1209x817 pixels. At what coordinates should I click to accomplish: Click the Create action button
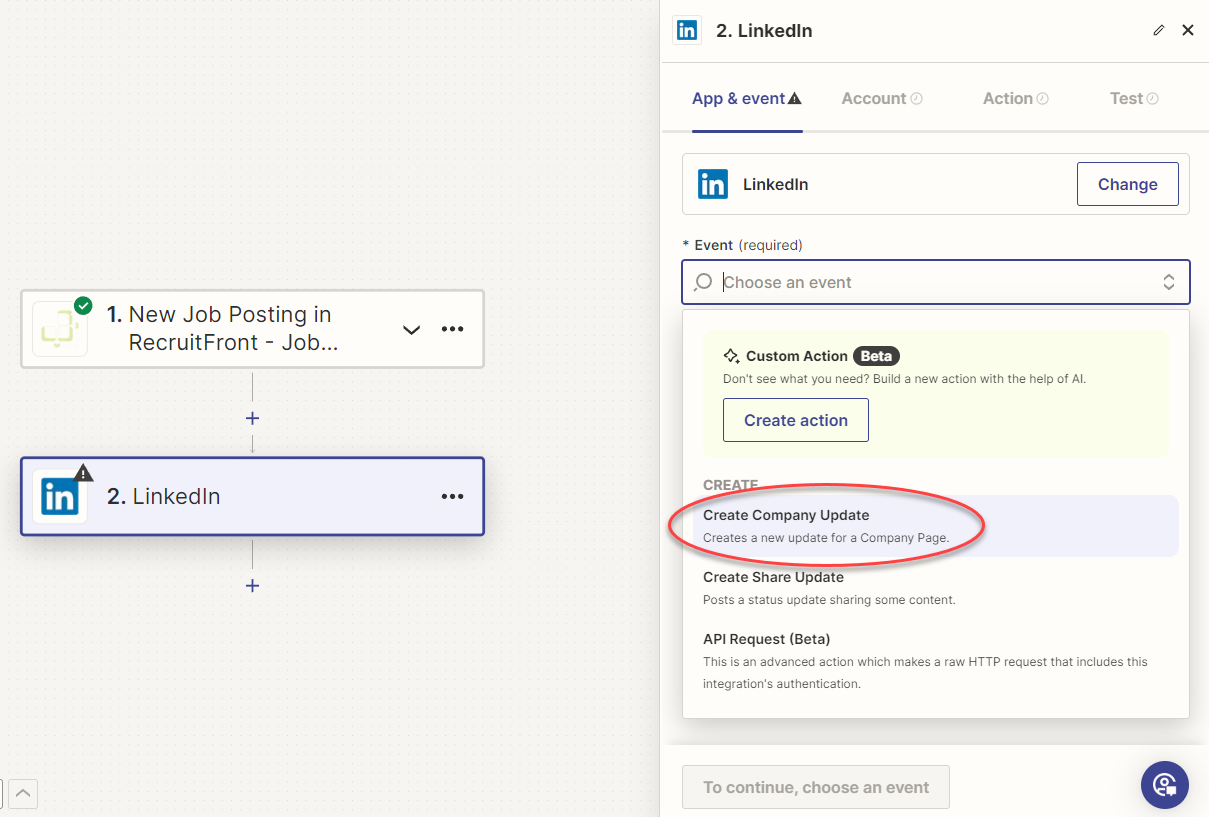796,420
